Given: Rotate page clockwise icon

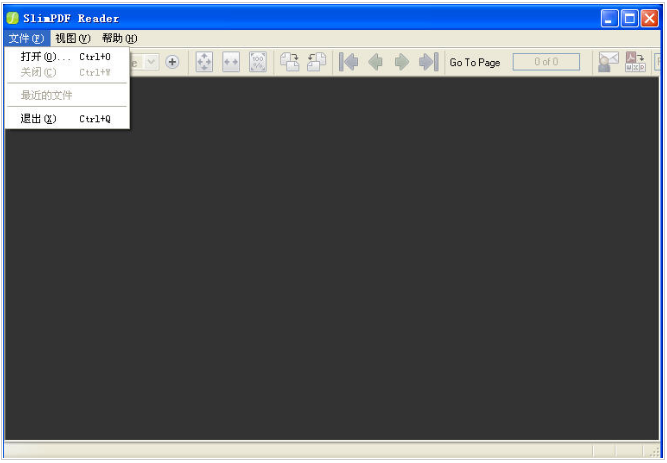Looking at the screenshot, I should point(290,62).
